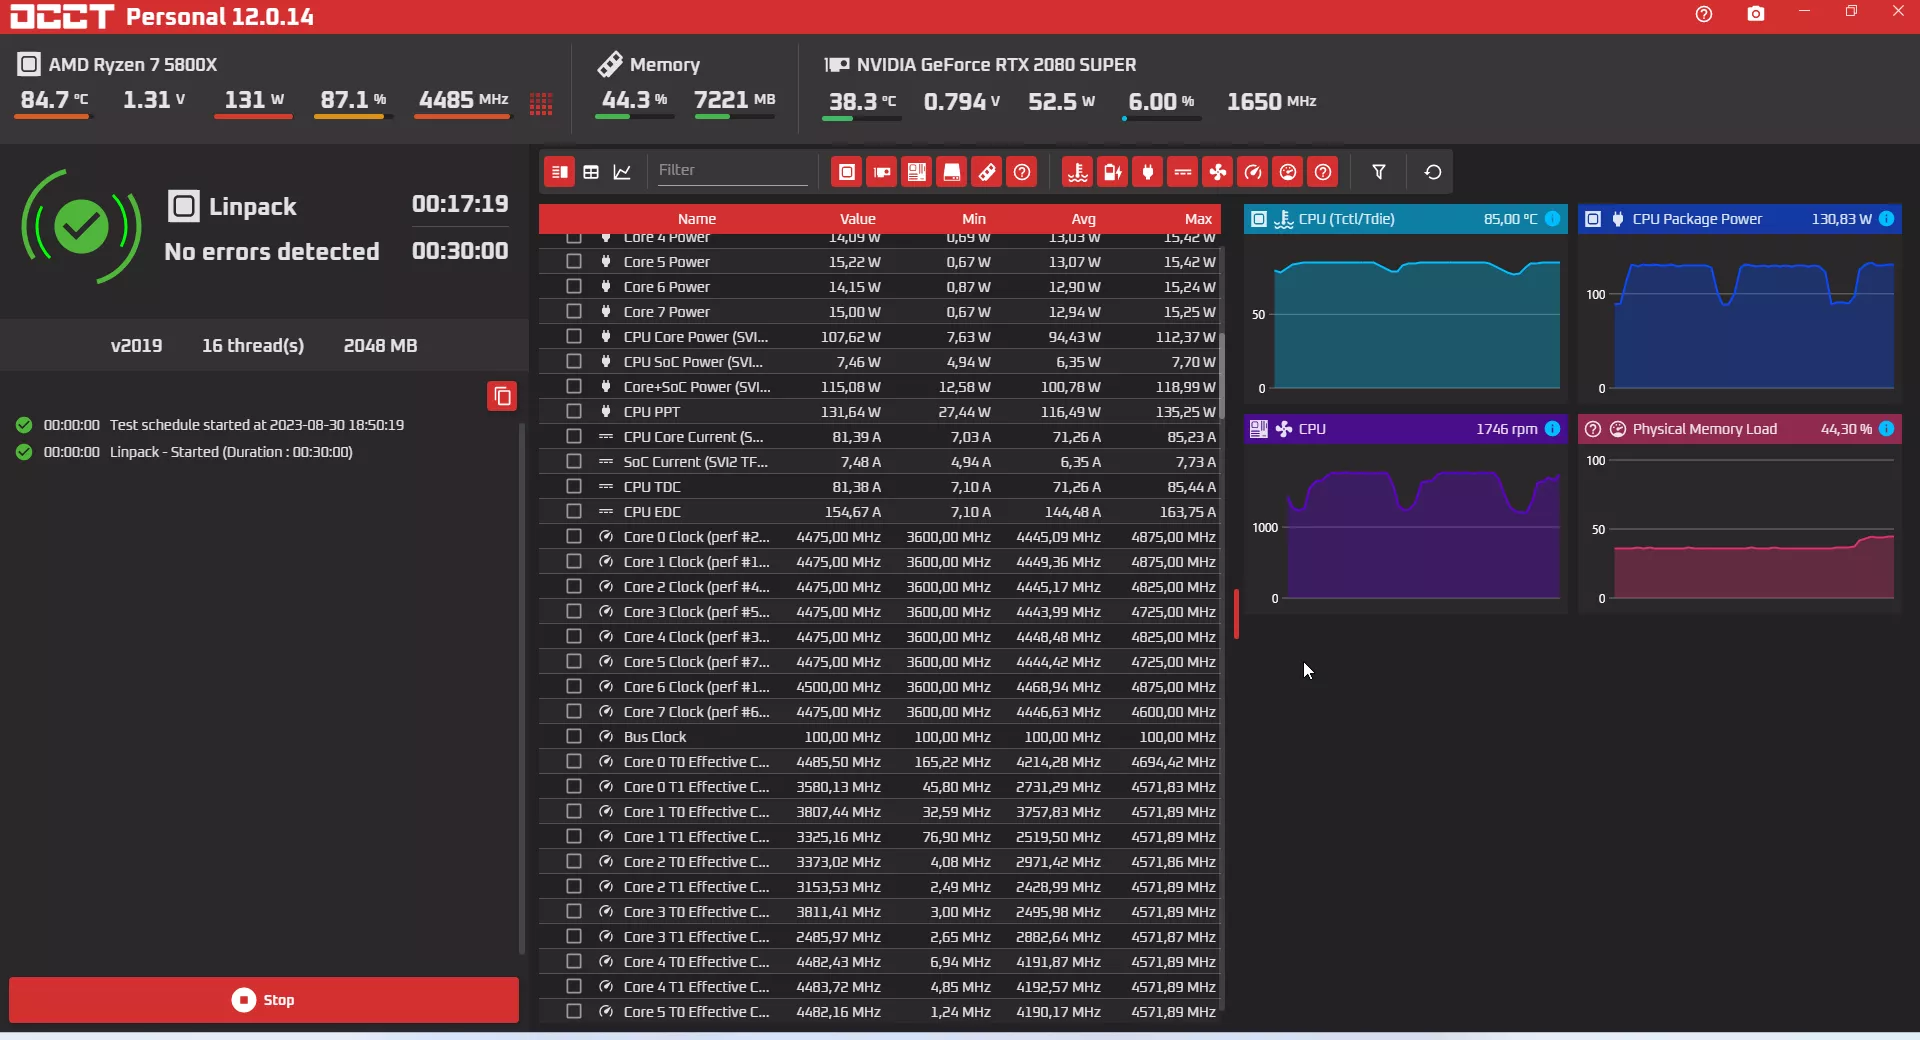Toggle the motherboard hardware filter icon
The width and height of the screenshot is (1920, 1040).
tap(917, 172)
